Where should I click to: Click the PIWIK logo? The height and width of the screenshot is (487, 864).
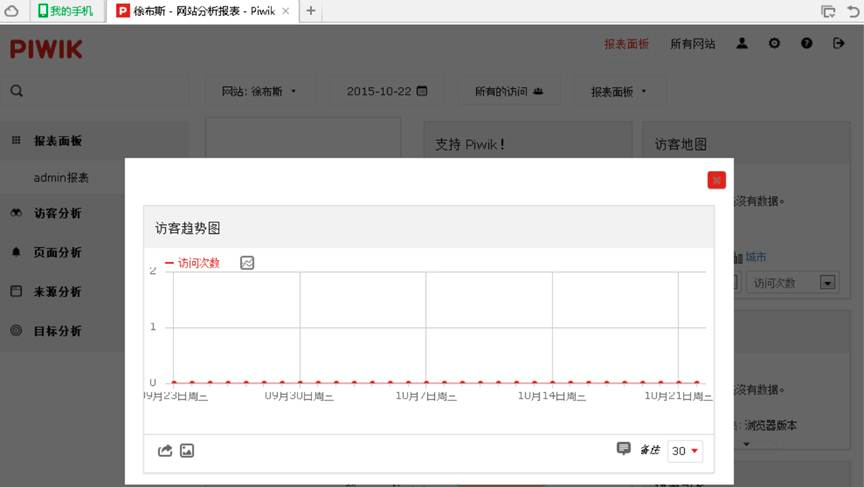[x=46, y=49]
